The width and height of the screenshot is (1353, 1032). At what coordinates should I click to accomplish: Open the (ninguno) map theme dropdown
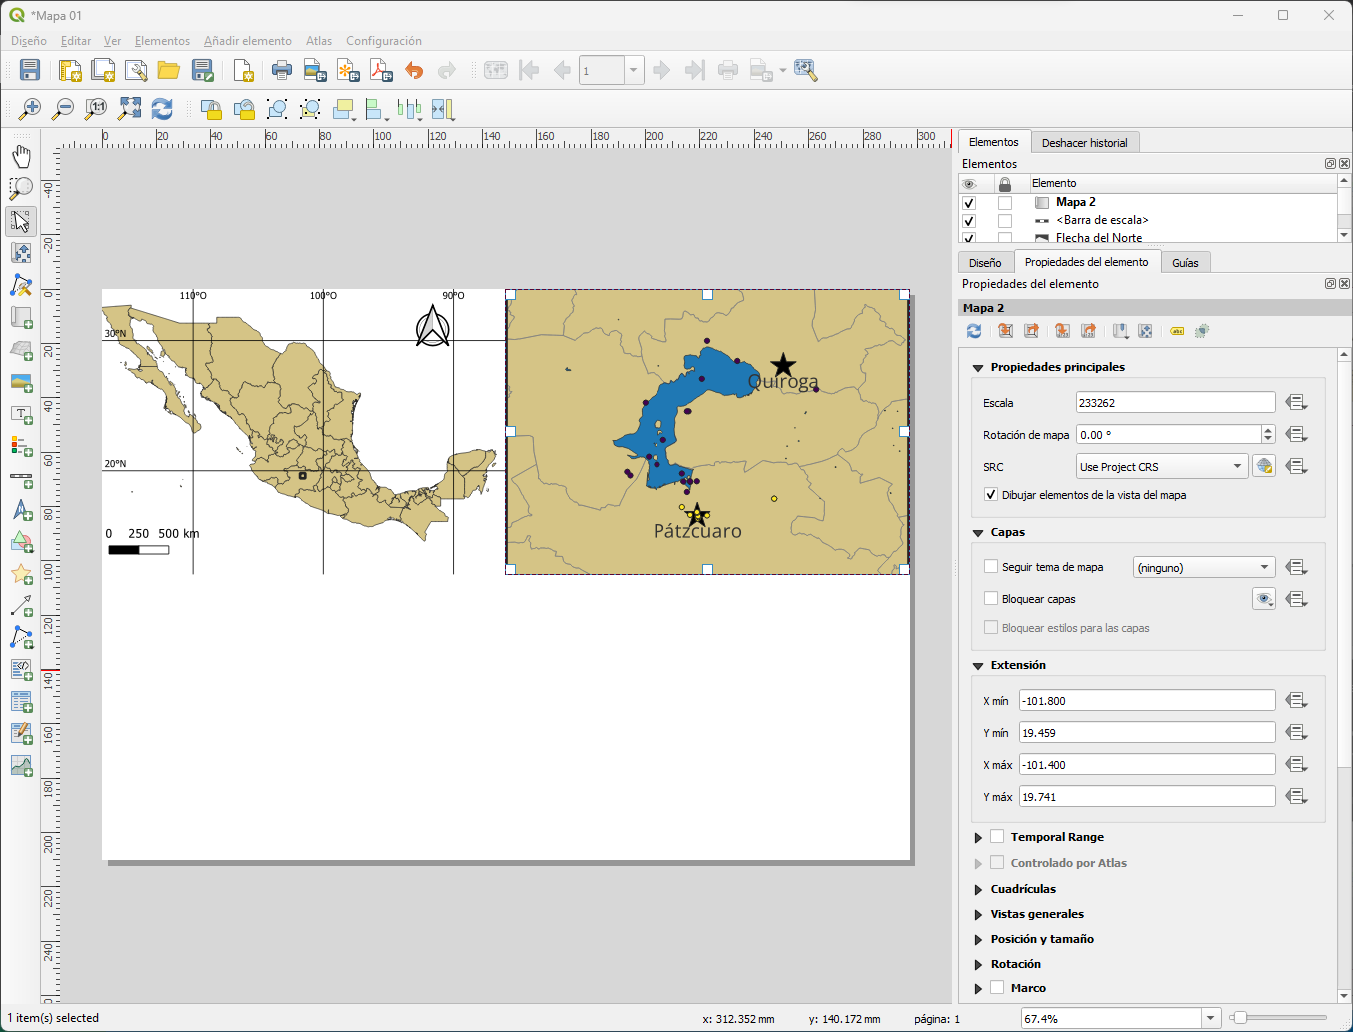pyautogui.click(x=1204, y=567)
